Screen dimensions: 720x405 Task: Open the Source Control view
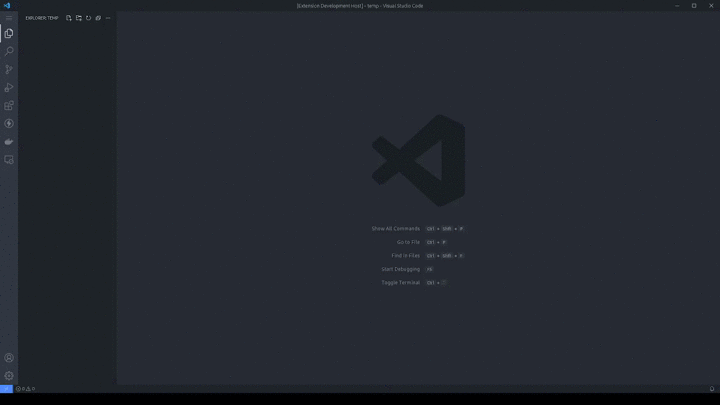coord(9,69)
